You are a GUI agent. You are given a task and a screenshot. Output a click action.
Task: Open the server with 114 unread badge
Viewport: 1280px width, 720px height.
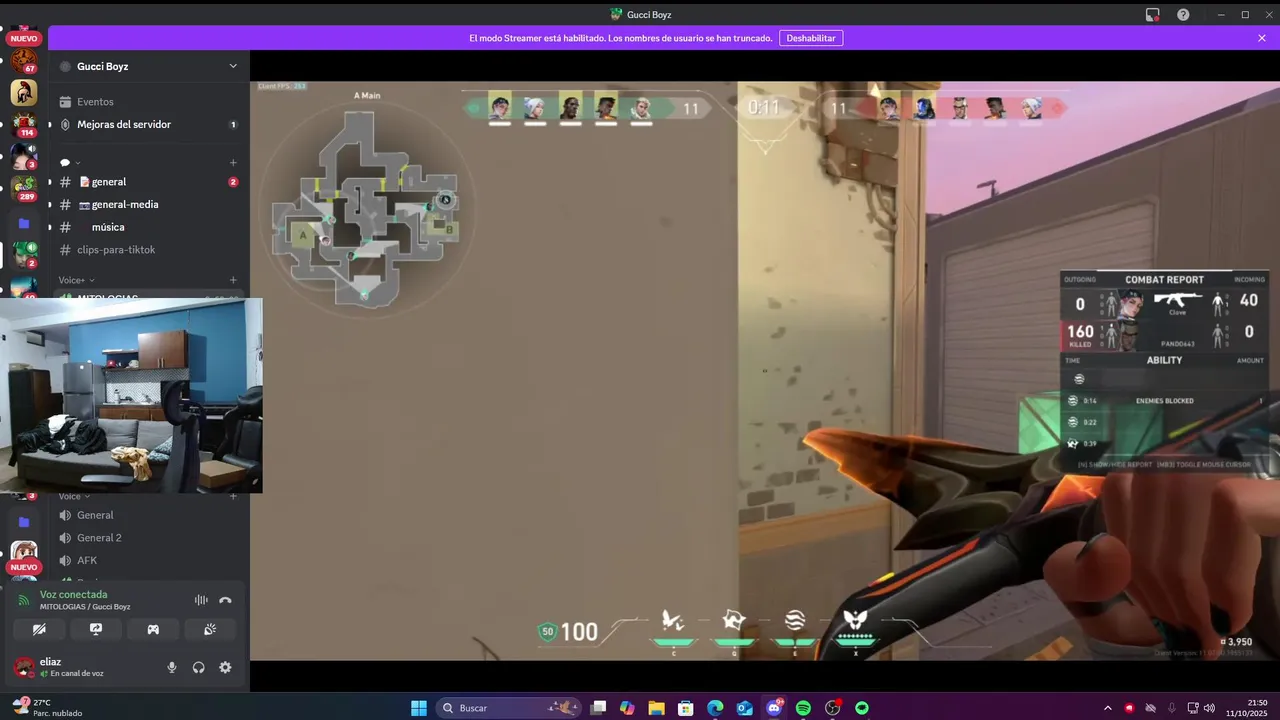point(24,125)
